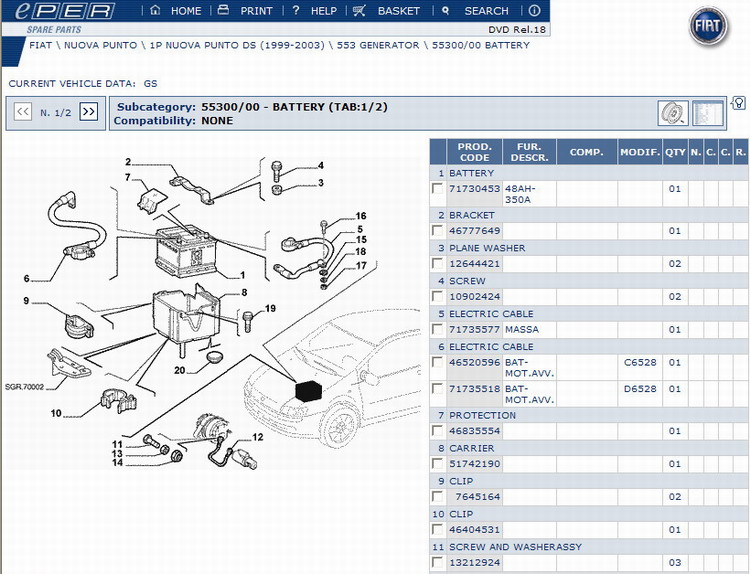750x574 pixels.
Task: Click the lightbulb hint icon
Action: point(739,103)
